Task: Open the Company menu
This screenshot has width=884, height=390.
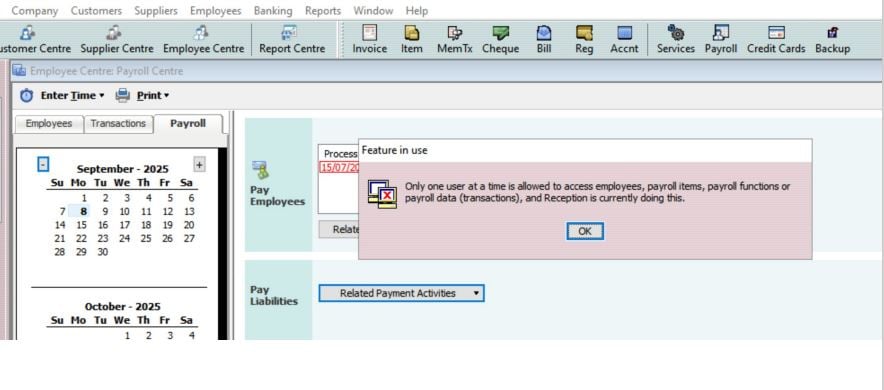Action: pos(35,11)
